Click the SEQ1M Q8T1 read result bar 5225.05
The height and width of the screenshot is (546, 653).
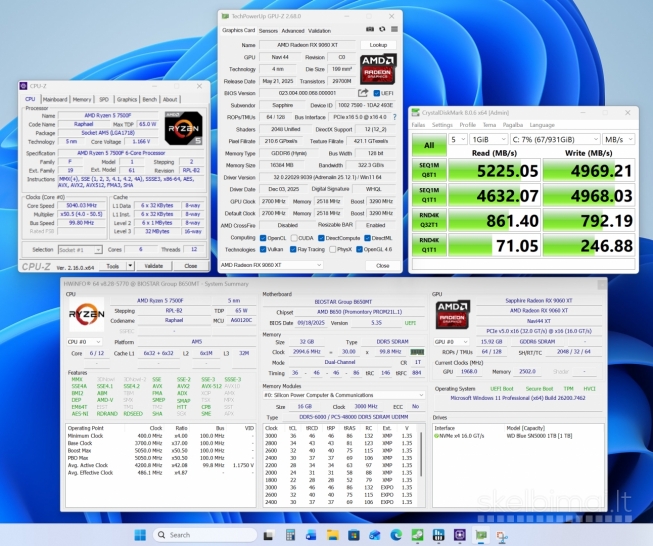click(494, 170)
